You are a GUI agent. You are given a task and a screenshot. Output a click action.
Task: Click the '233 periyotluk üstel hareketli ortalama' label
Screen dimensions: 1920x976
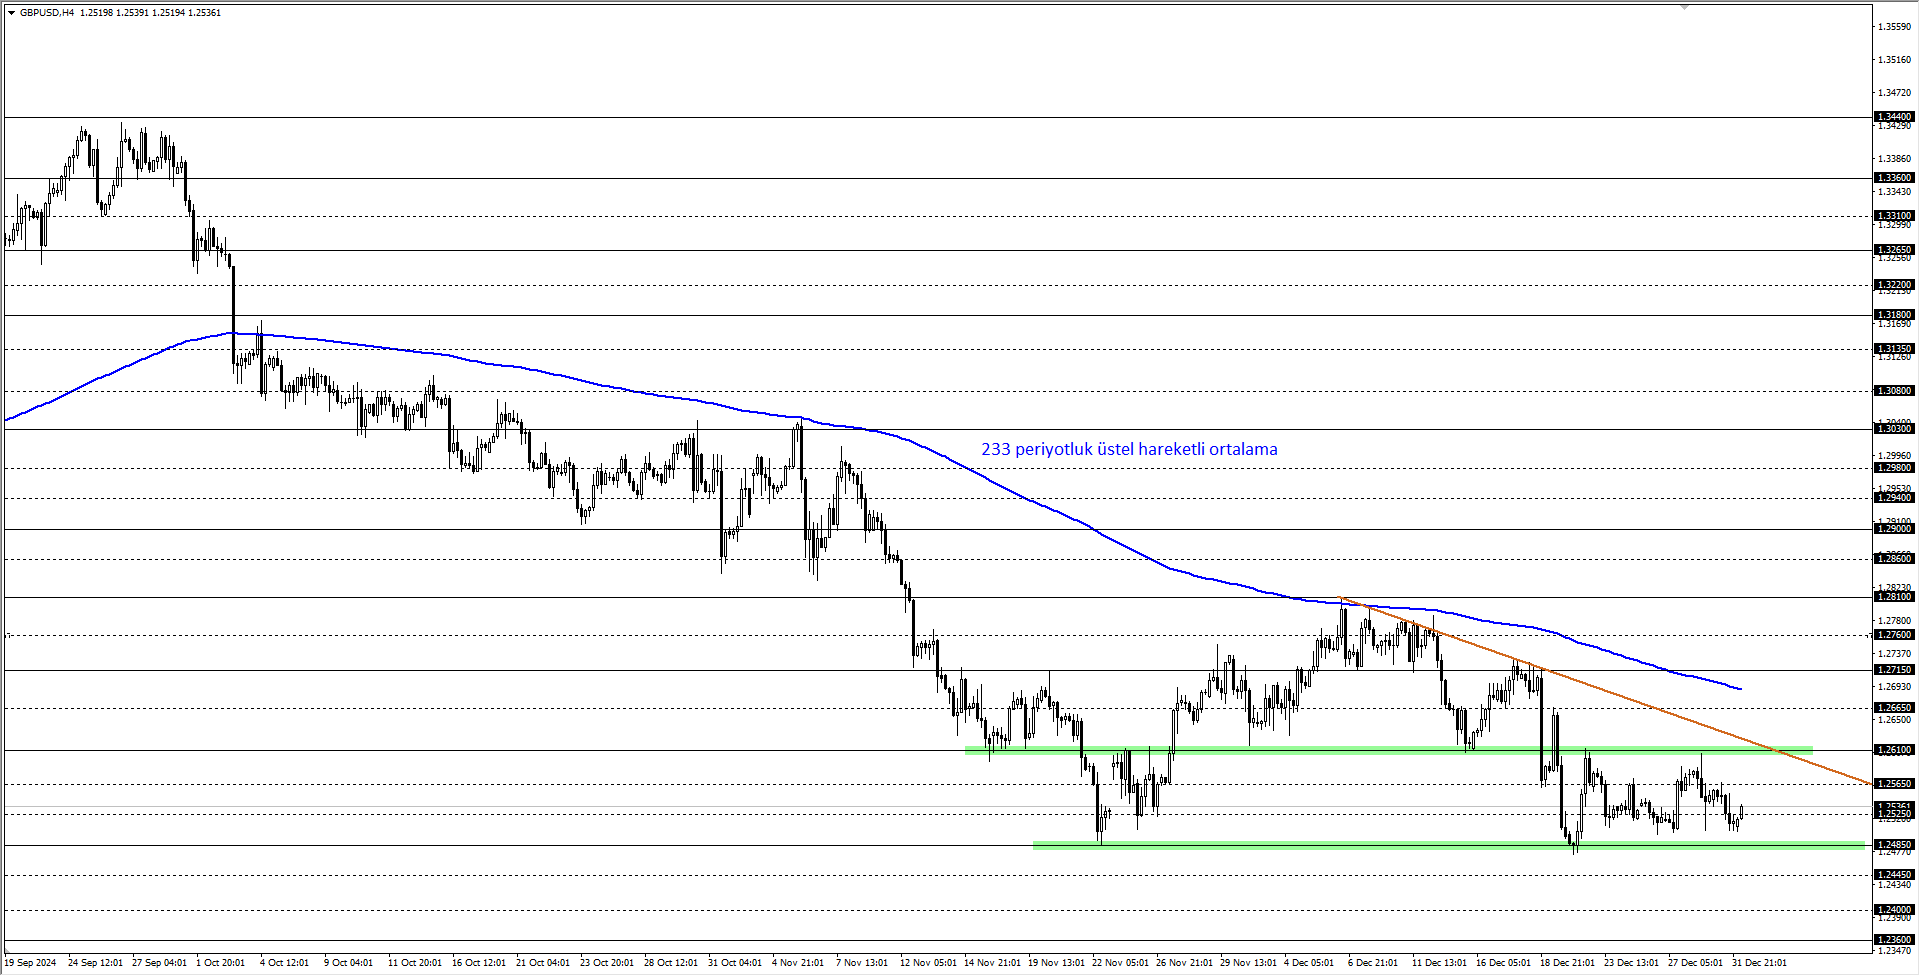pos(1129,449)
